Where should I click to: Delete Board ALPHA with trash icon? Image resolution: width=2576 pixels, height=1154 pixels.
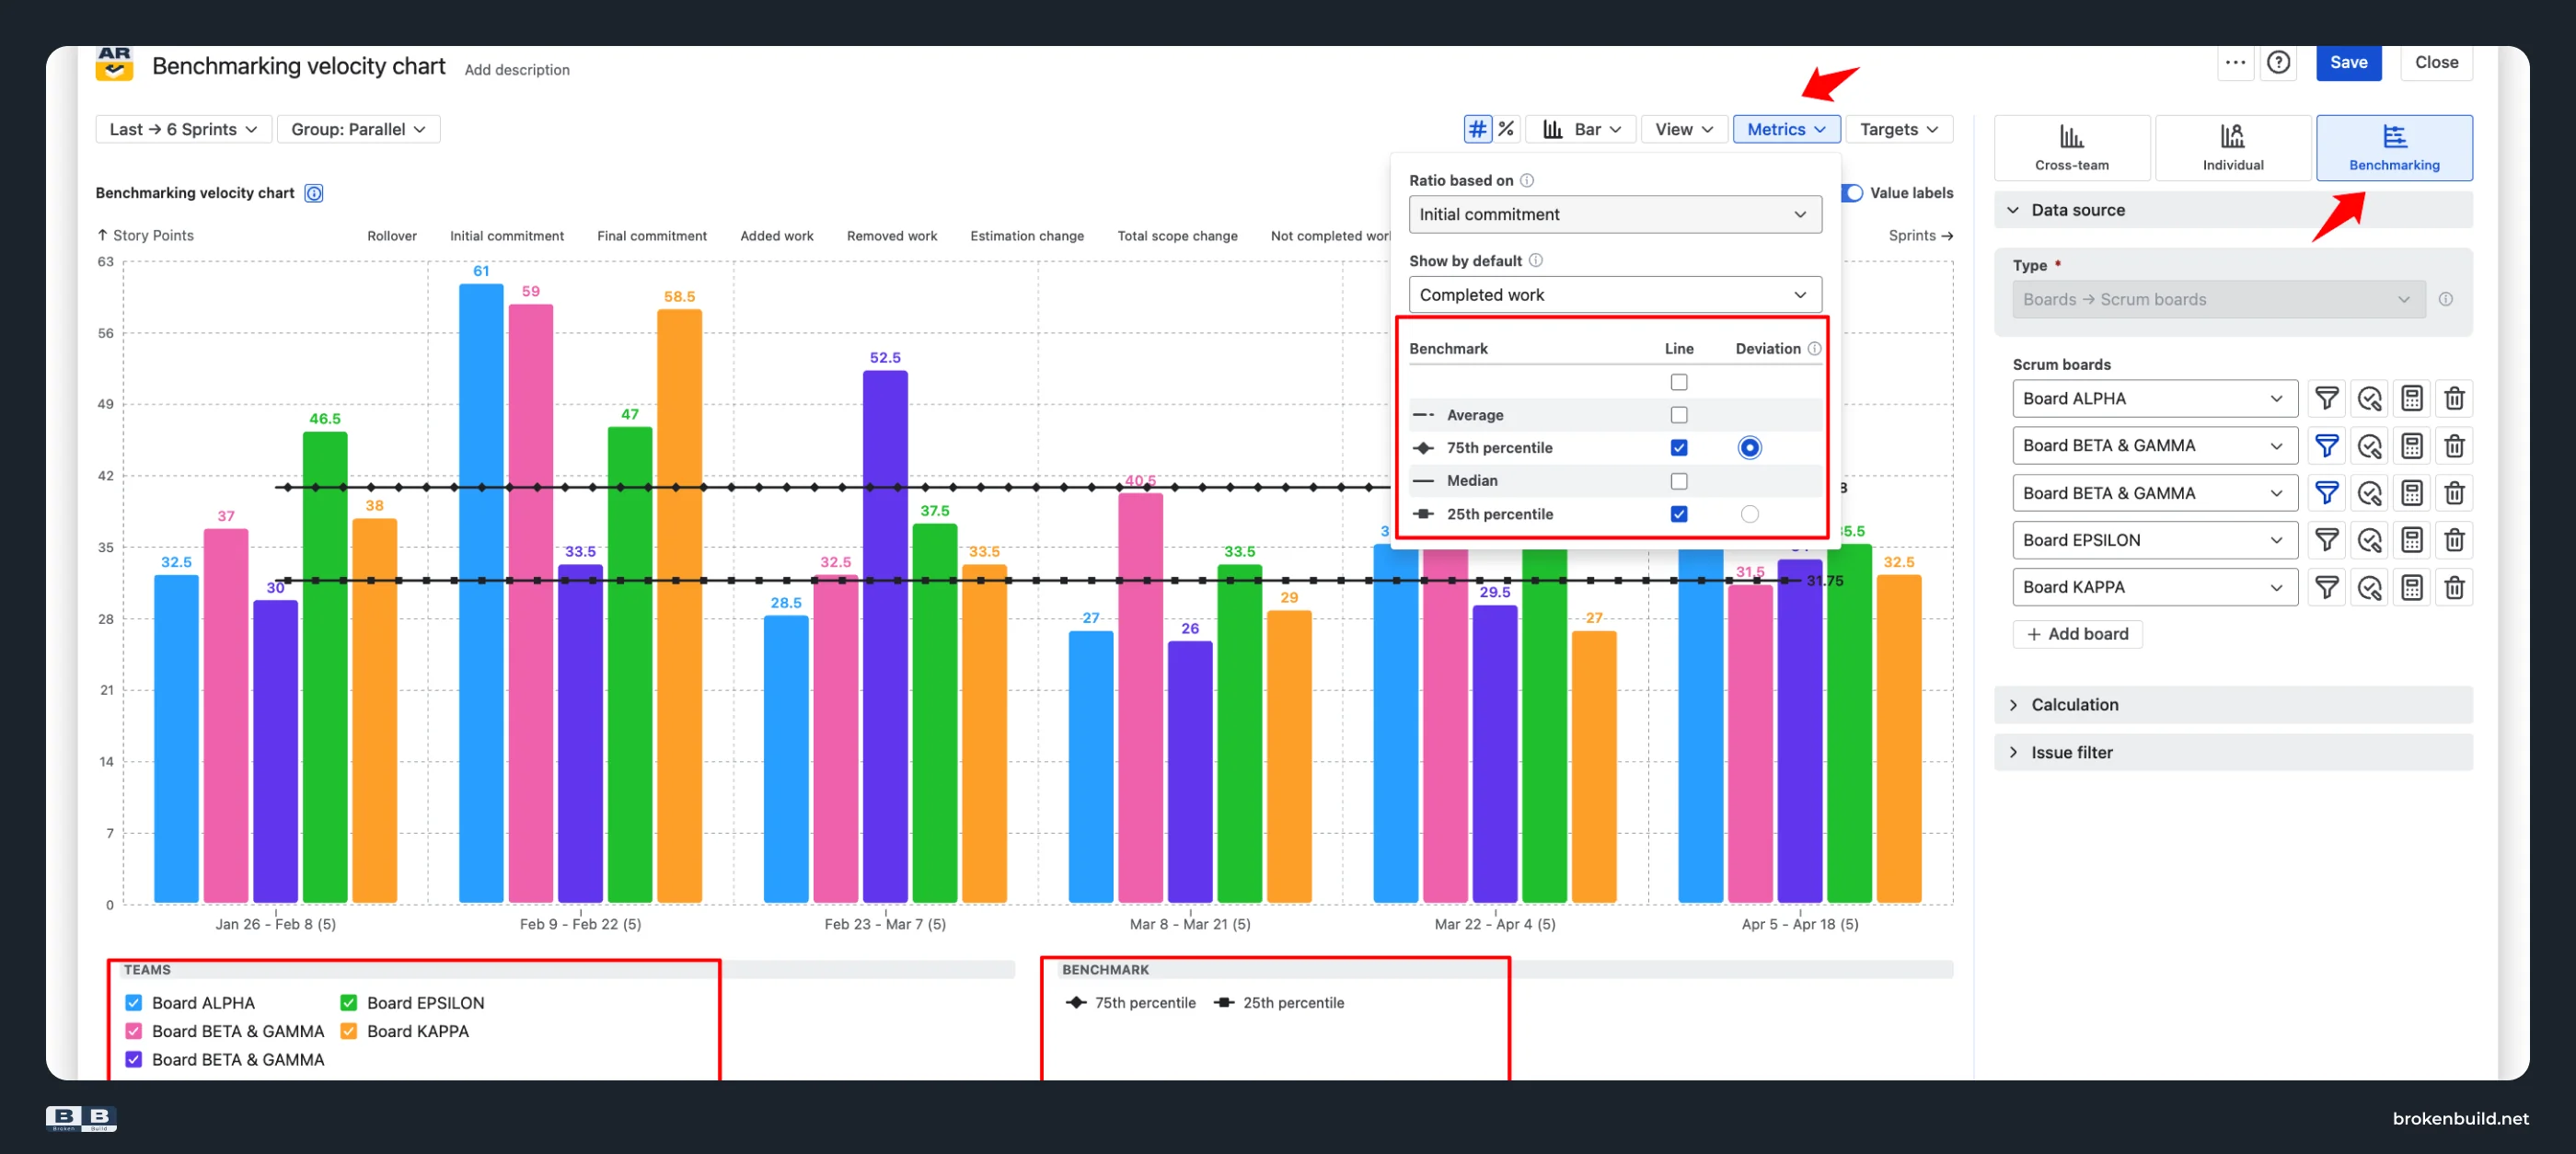2454,398
